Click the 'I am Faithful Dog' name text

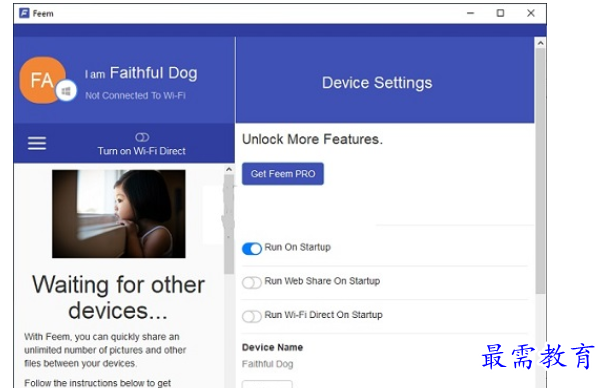pyautogui.click(x=141, y=73)
